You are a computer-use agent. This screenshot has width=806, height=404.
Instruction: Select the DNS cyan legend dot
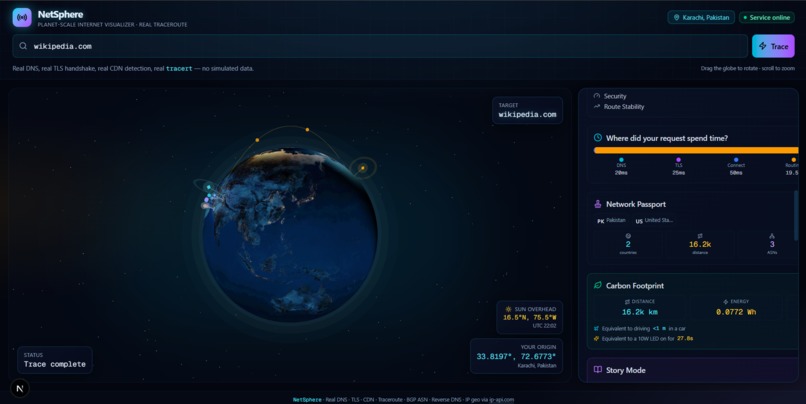click(621, 160)
